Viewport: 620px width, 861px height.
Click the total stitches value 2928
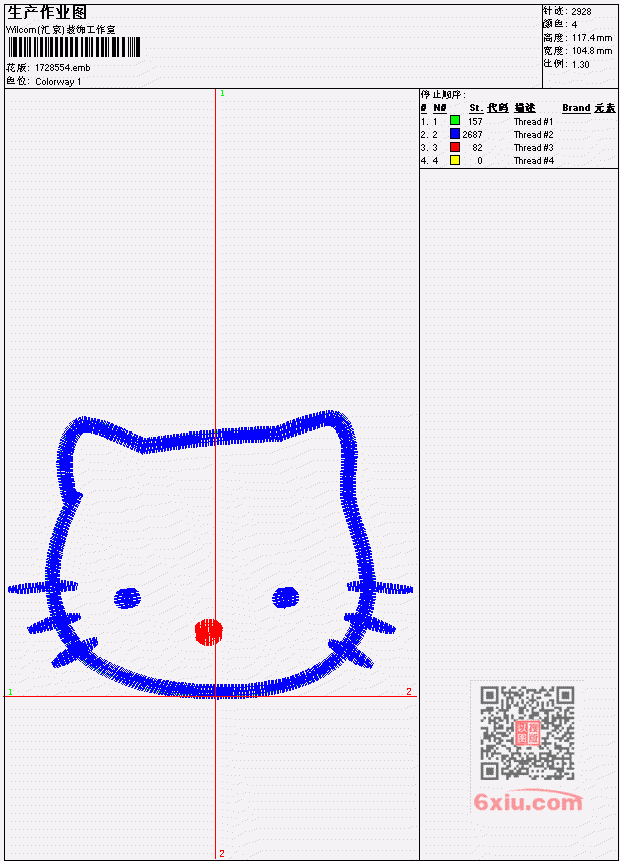pyautogui.click(x=581, y=11)
